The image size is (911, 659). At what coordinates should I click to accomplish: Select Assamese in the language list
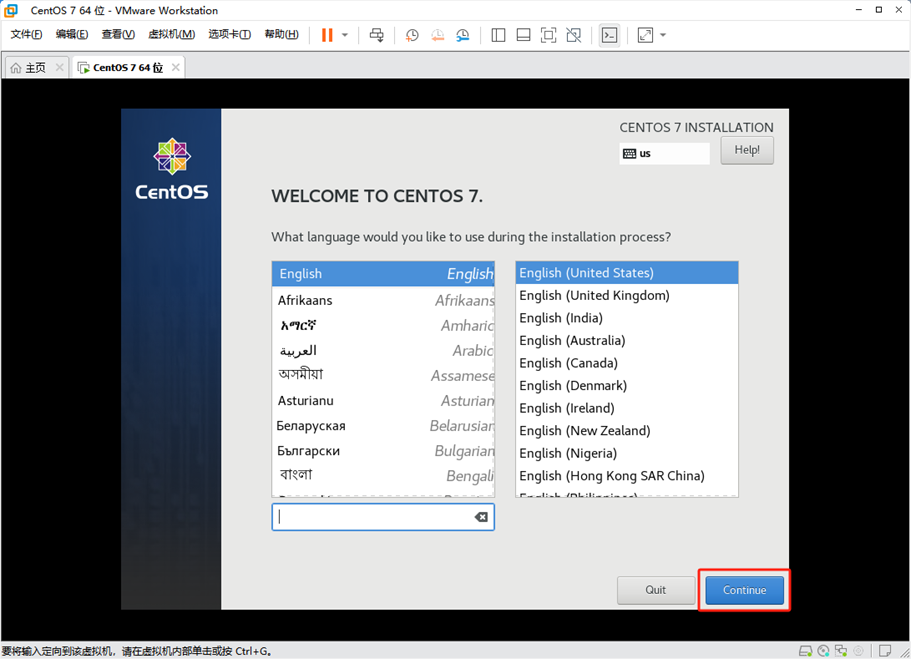(x=383, y=375)
